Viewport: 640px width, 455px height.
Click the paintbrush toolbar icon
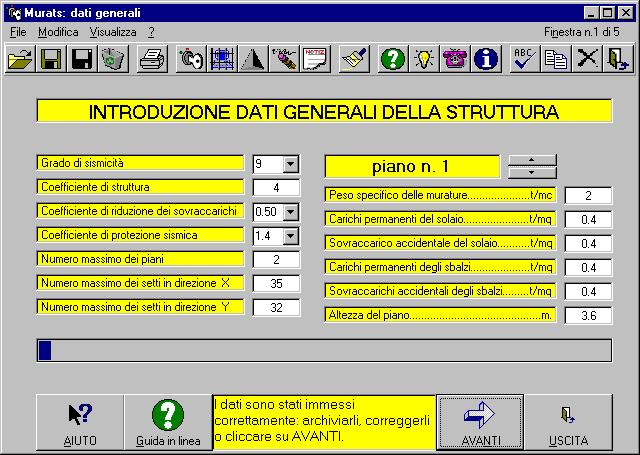click(353, 60)
